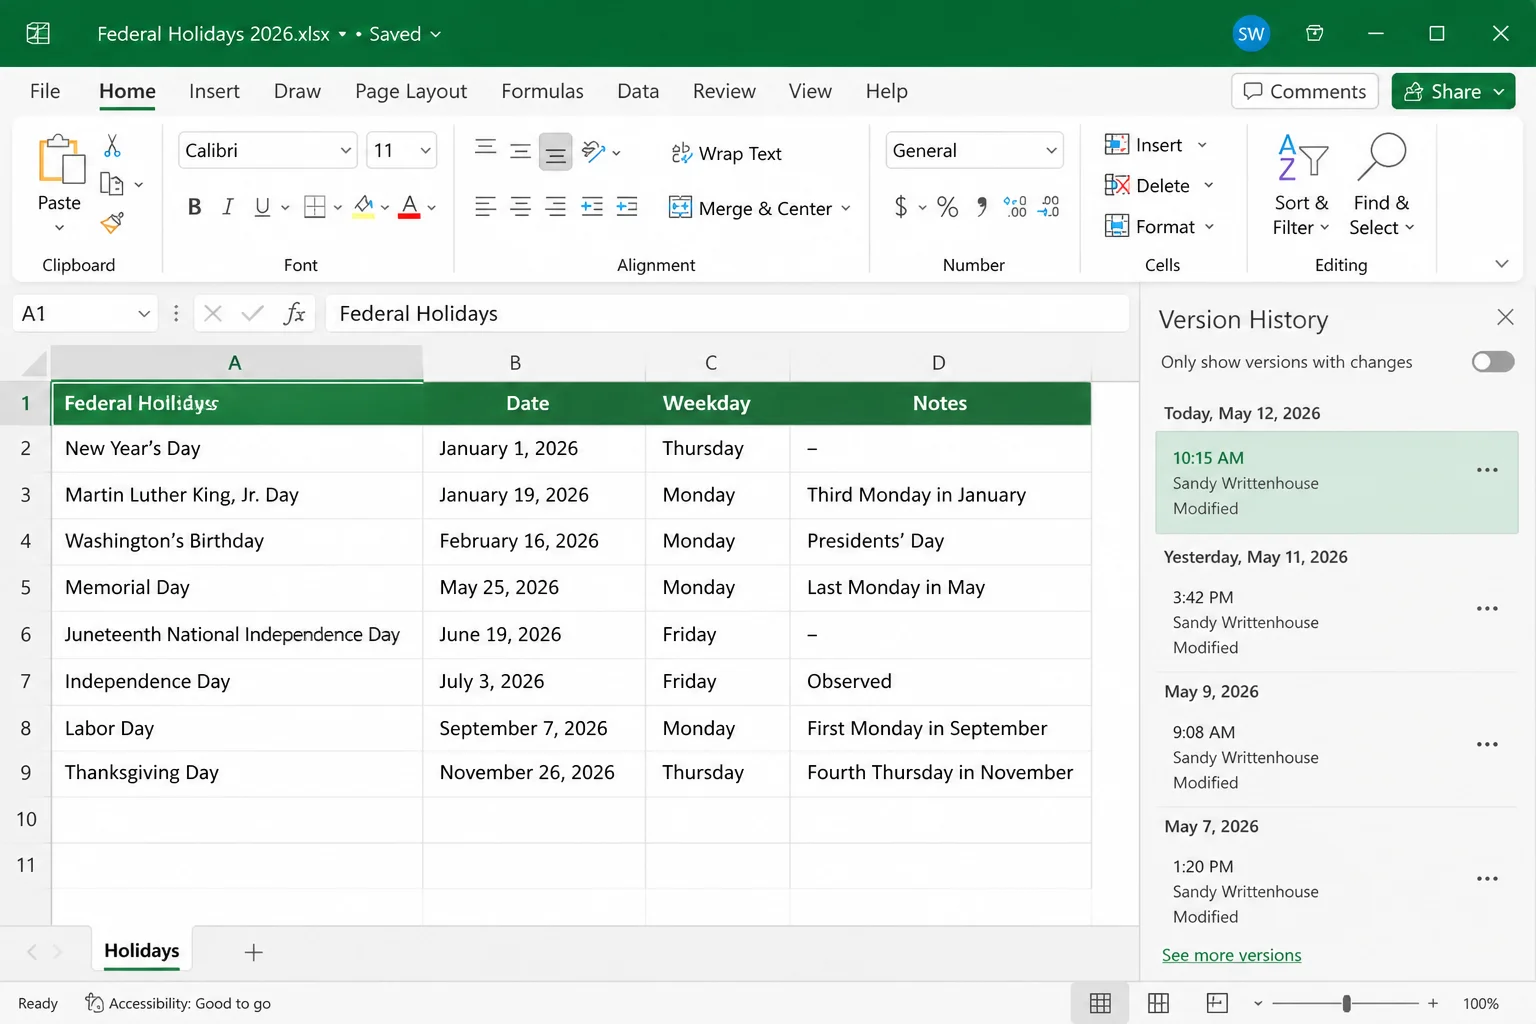Image resolution: width=1536 pixels, height=1024 pixels.
Task: Open the font size 11 dropdown
Action: (x=425, y=151)
